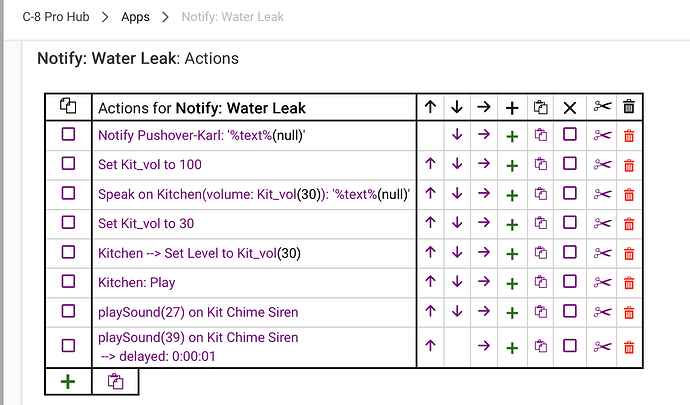
Task: Click the header trash icon in actions table
Action: click(629, 107)
